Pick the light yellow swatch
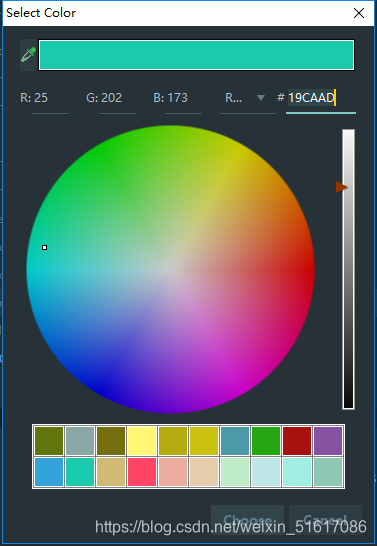 click(x=142, y=441)
